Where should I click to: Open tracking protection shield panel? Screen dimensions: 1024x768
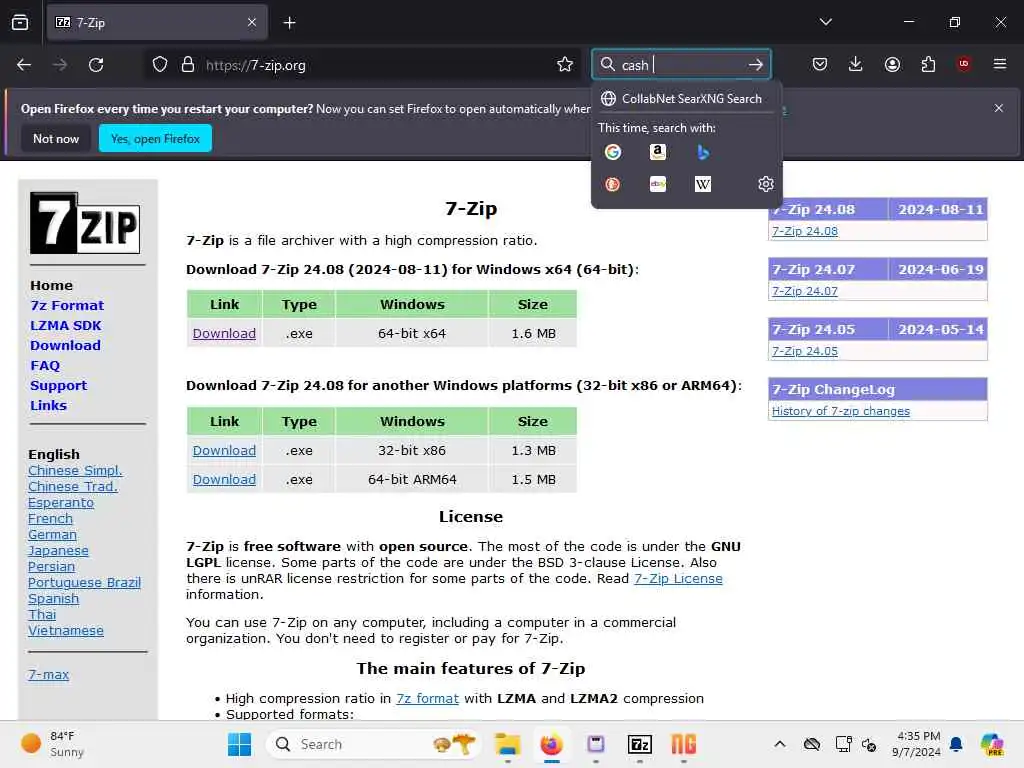click(160, 65)
